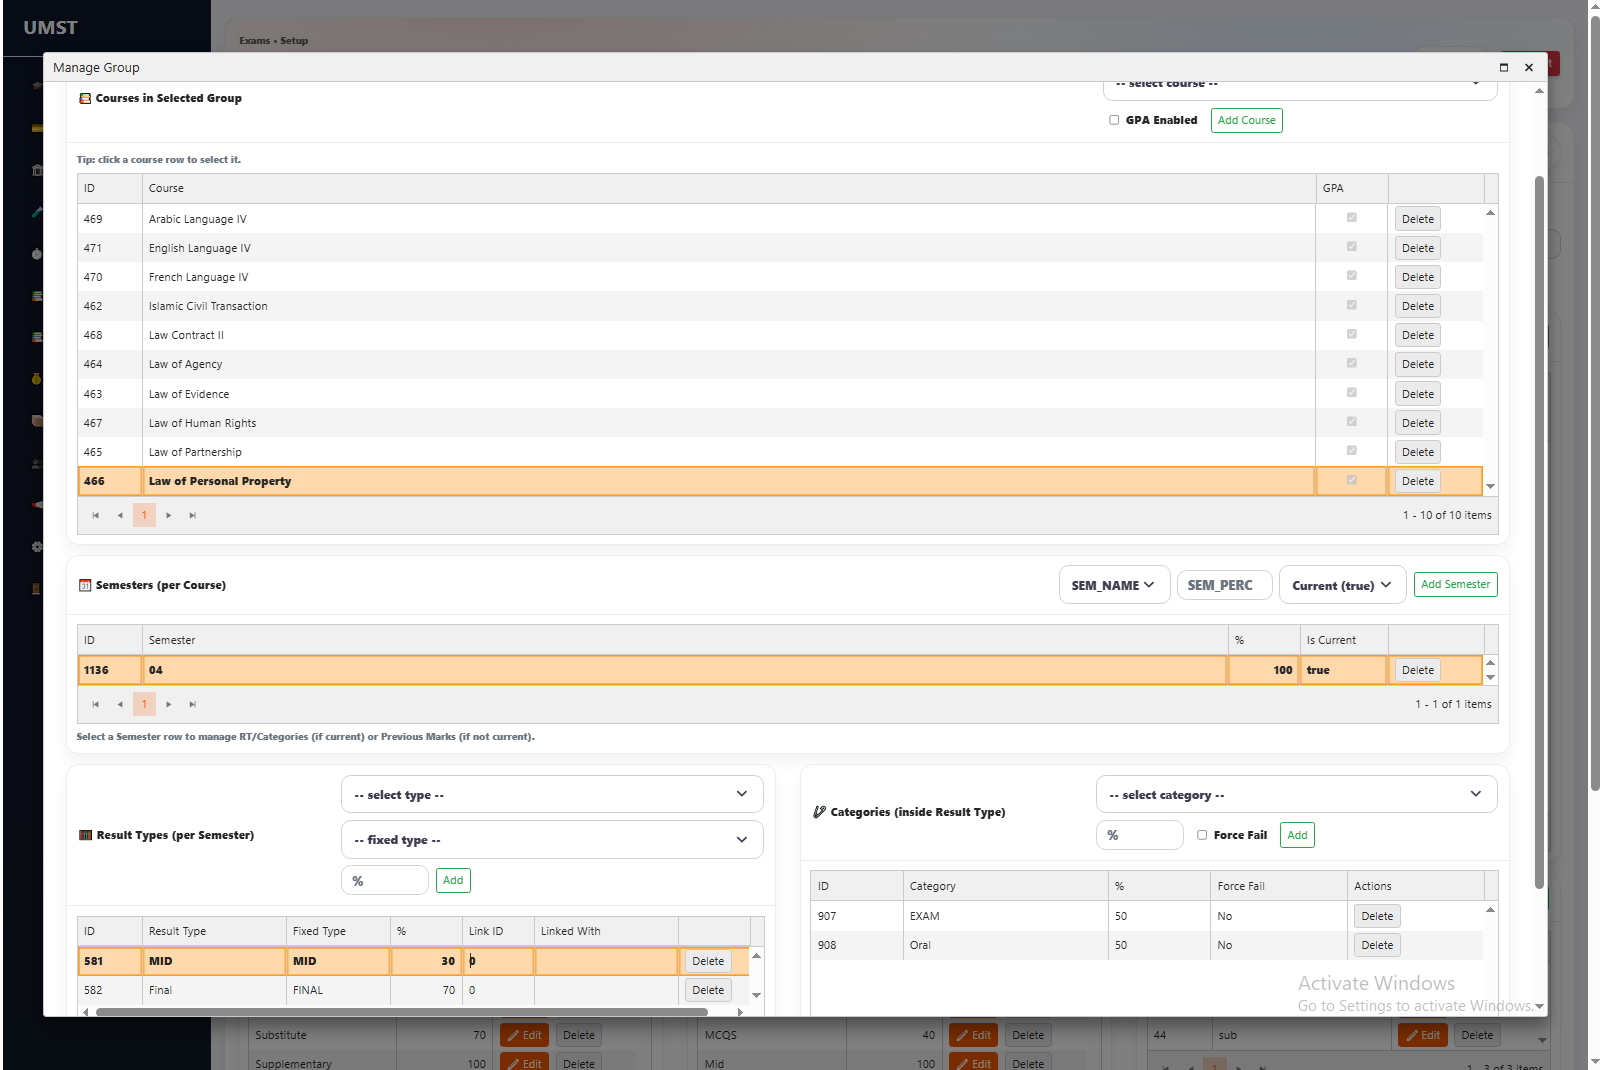The height and width of the screenshot is (1070, 1600).
Task: Toggle GPA checkbox for Law of Personal Property
Action: tap(1352, 479)
